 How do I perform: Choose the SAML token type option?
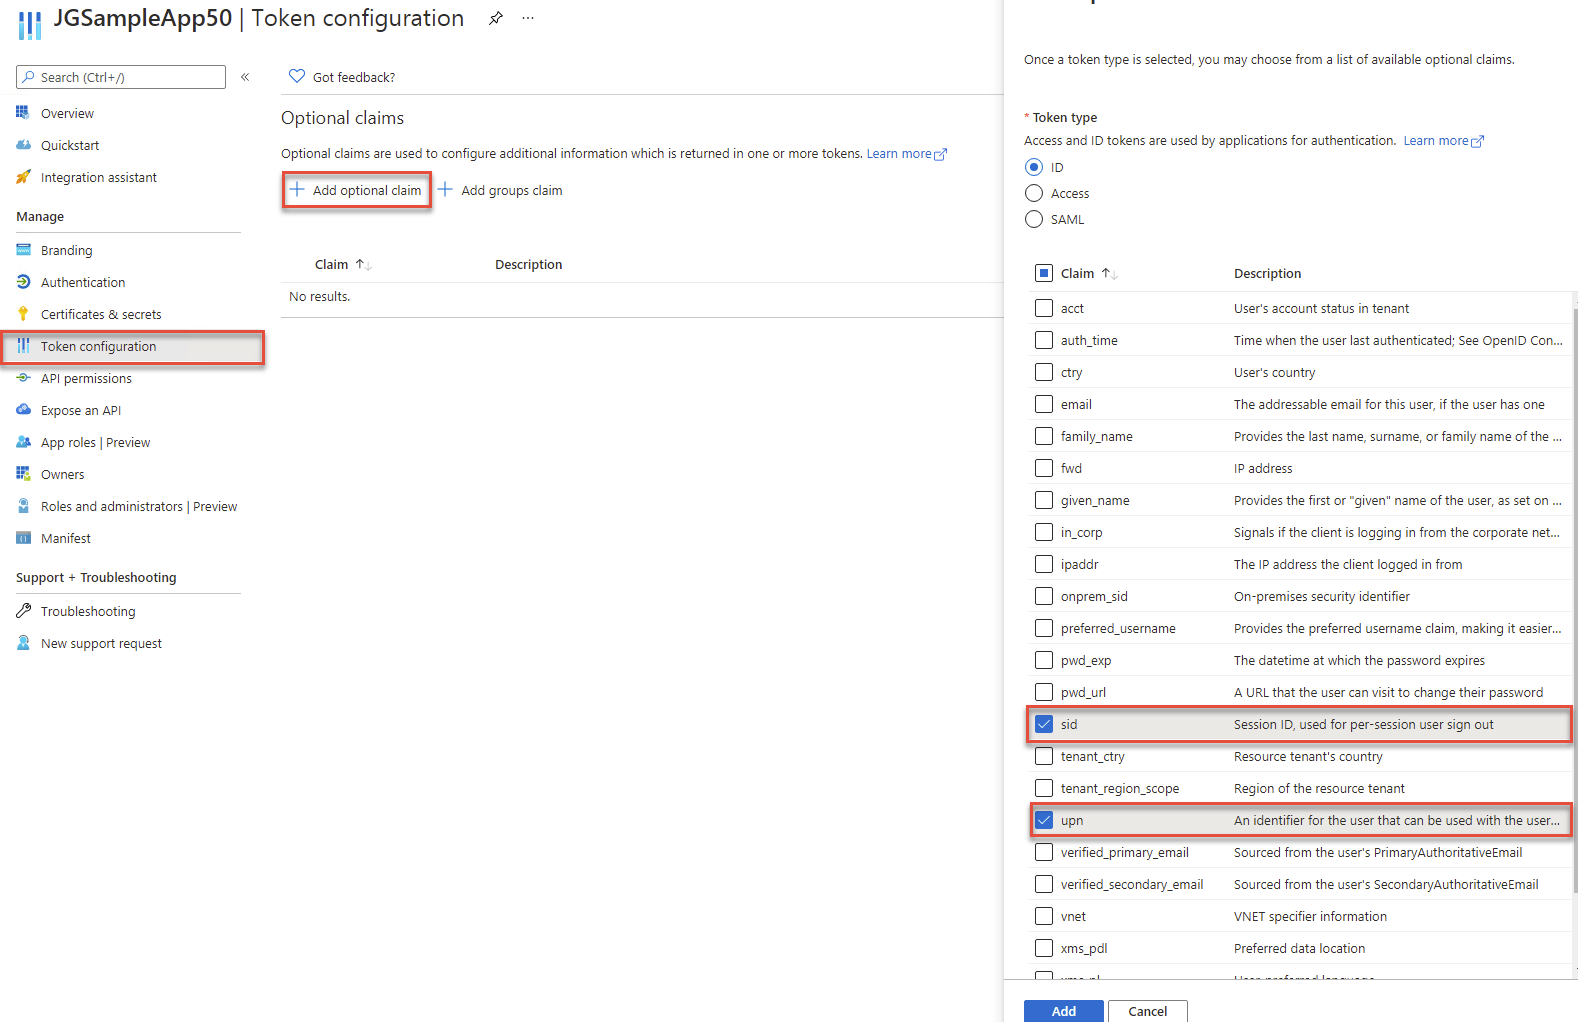(x=1034, y=219)
